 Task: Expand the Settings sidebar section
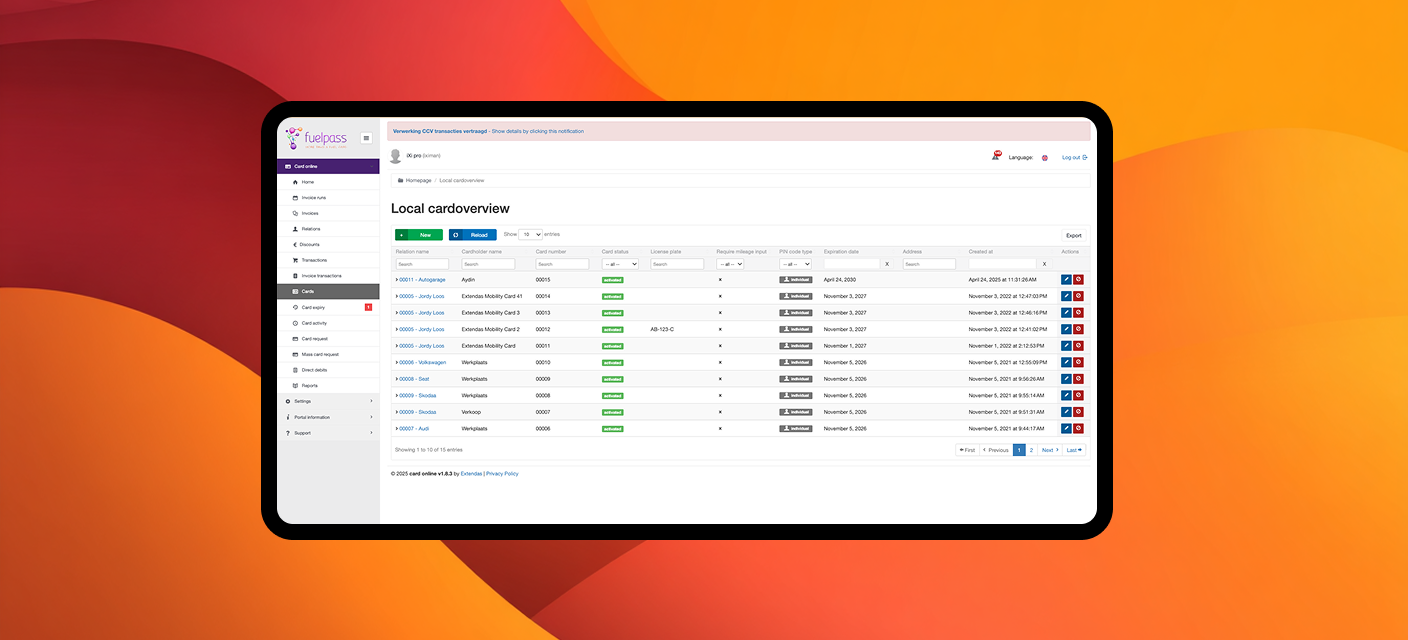tap(328, 401)
